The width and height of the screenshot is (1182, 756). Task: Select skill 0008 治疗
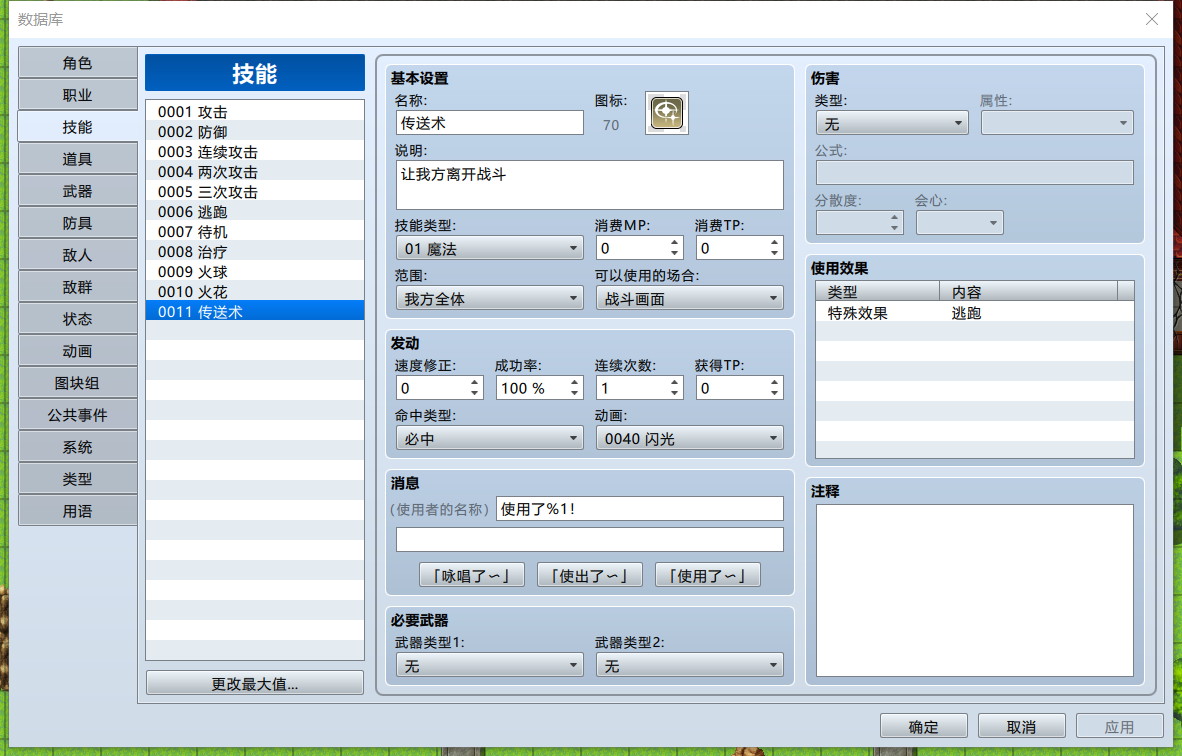255,252
